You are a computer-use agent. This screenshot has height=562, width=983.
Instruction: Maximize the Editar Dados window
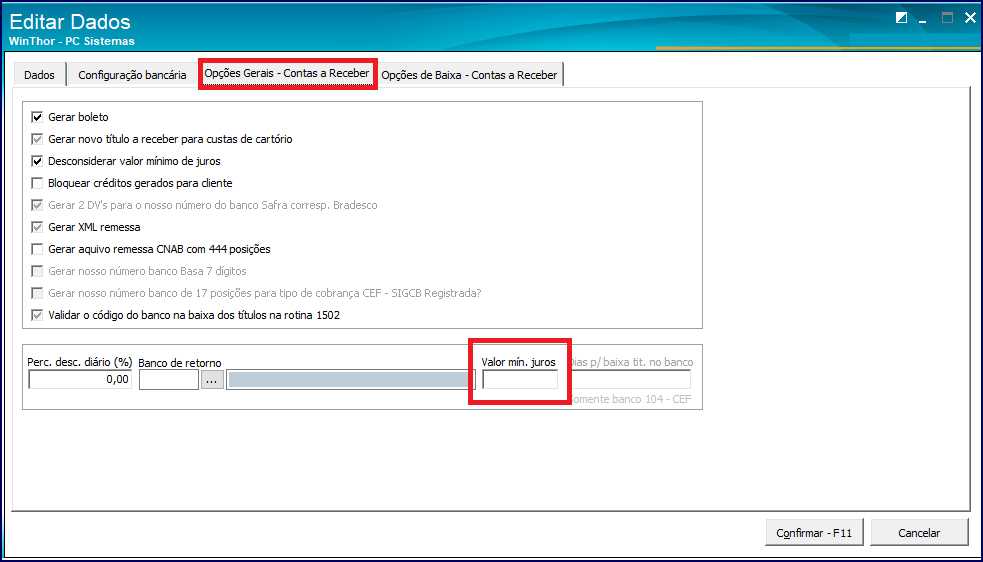pos(947,18)
